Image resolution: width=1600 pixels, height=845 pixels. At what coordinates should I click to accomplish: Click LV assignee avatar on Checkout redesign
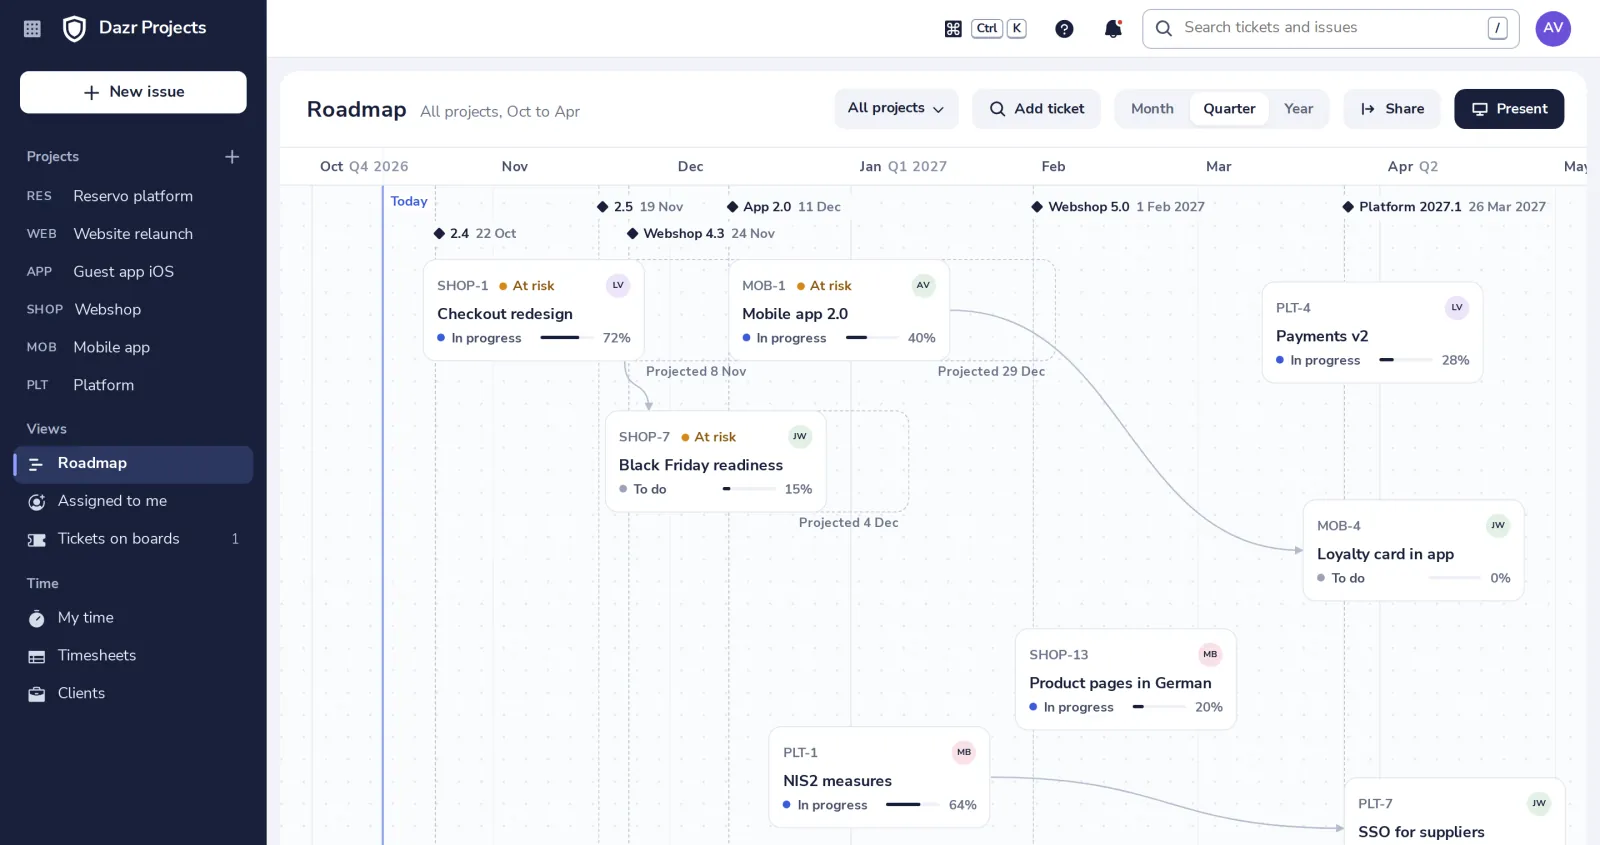point(618,286)
